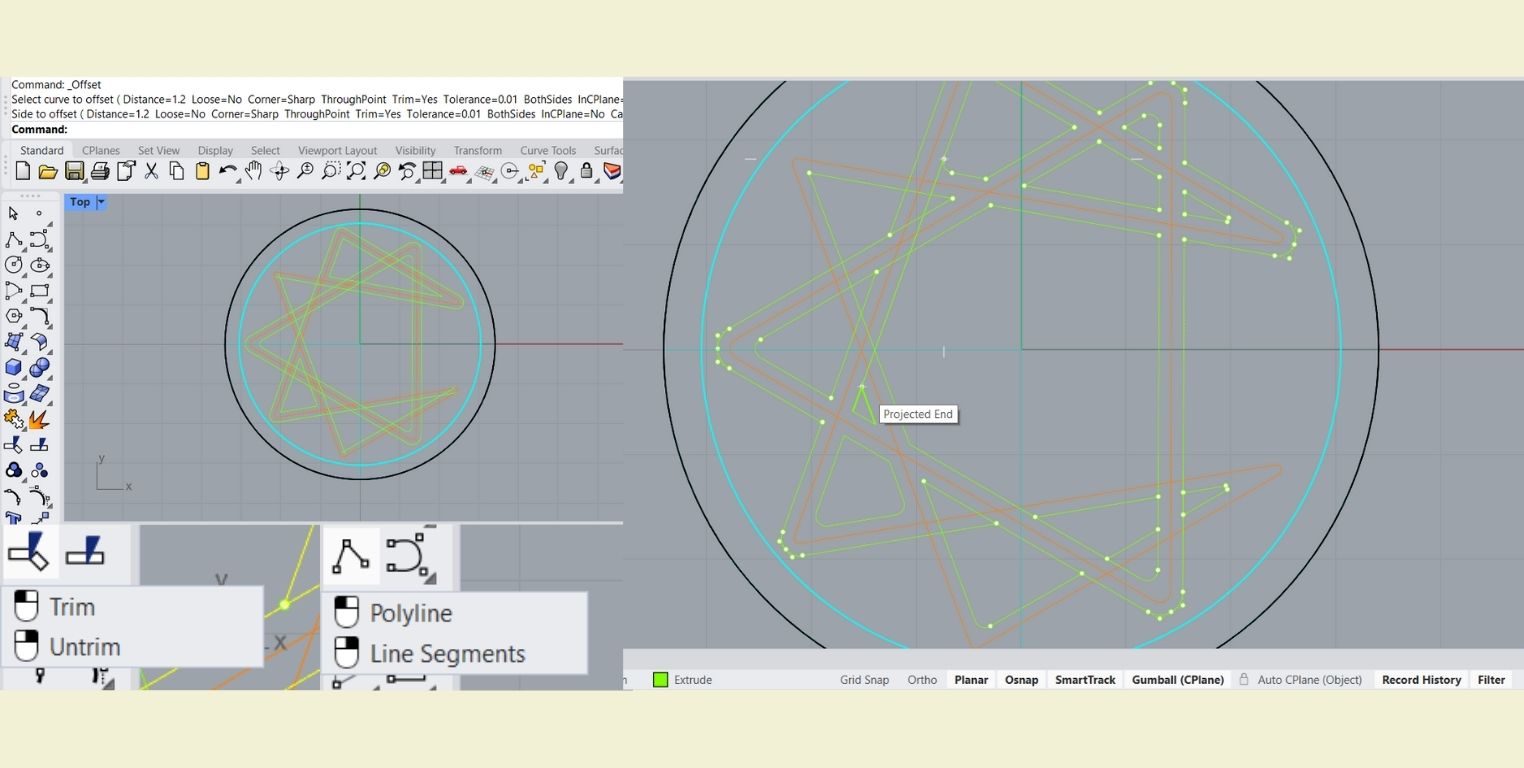Save the model with the floppy disk icon

(74, 172)
